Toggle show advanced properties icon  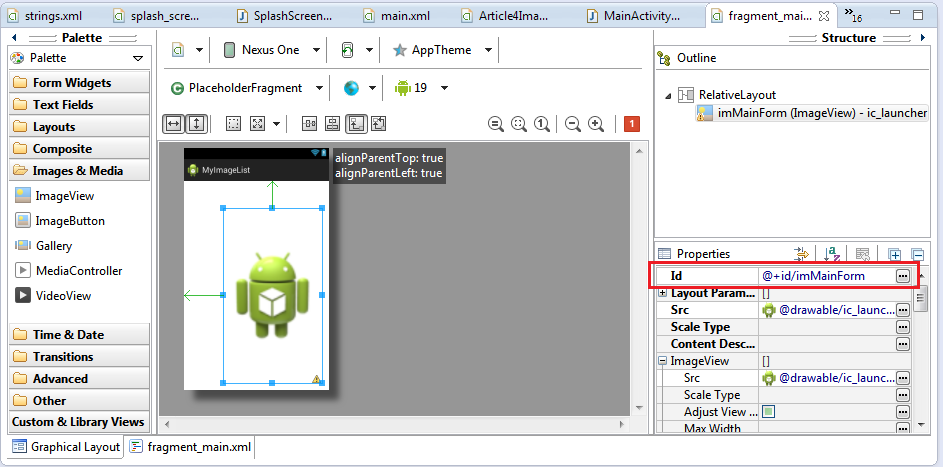click(802, 254)
